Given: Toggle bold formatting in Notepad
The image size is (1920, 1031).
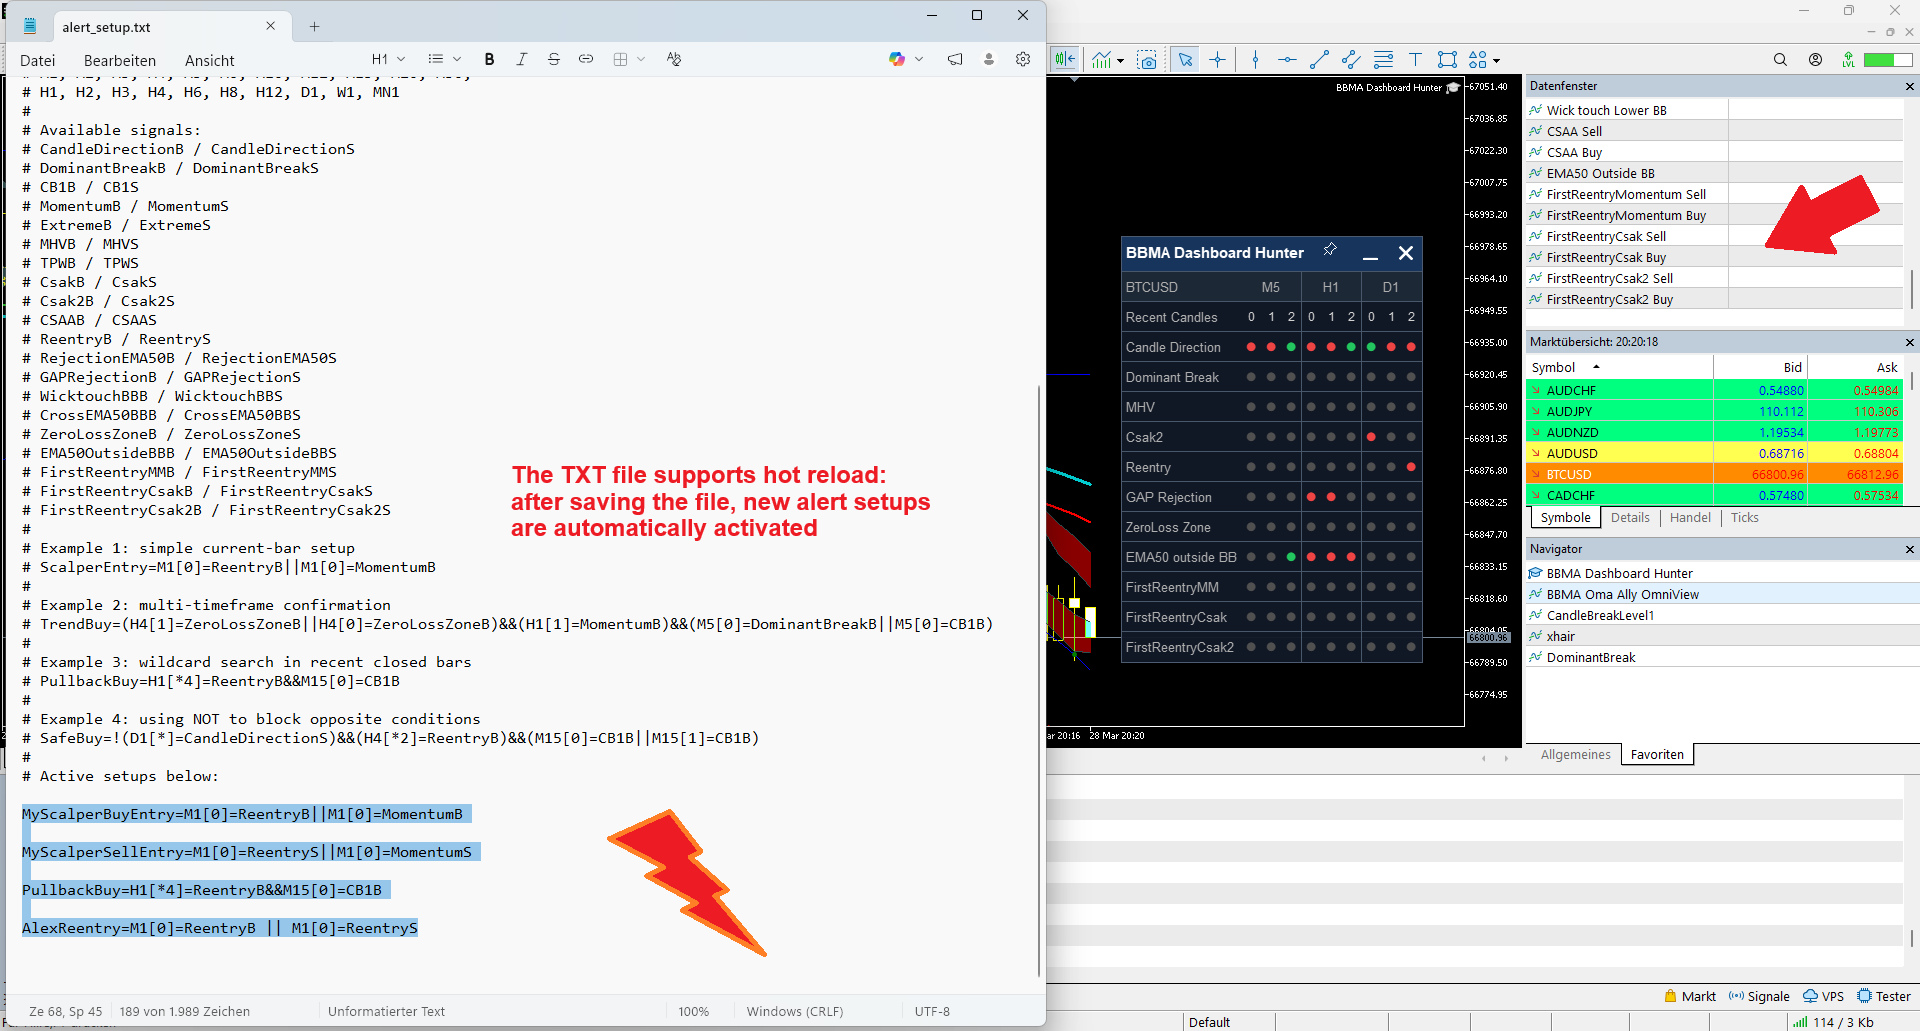Looking at the screenshot, I should pos(489,59).
